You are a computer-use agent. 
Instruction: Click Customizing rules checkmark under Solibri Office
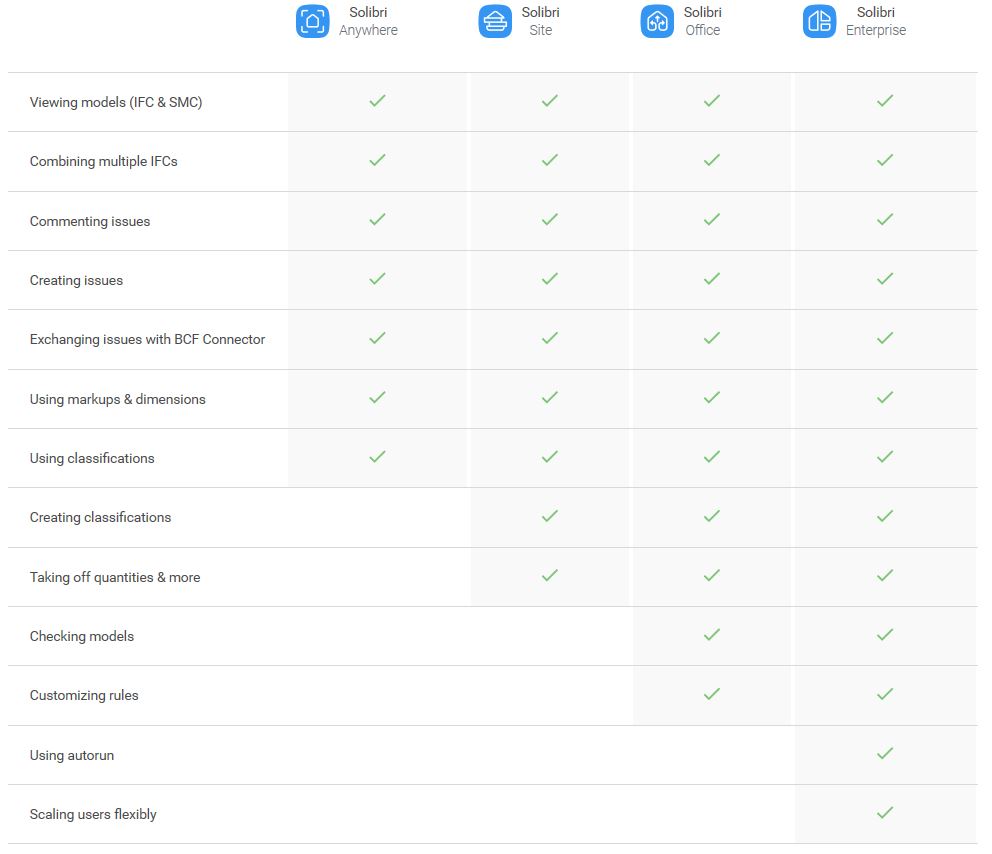[x=712, y=694]
